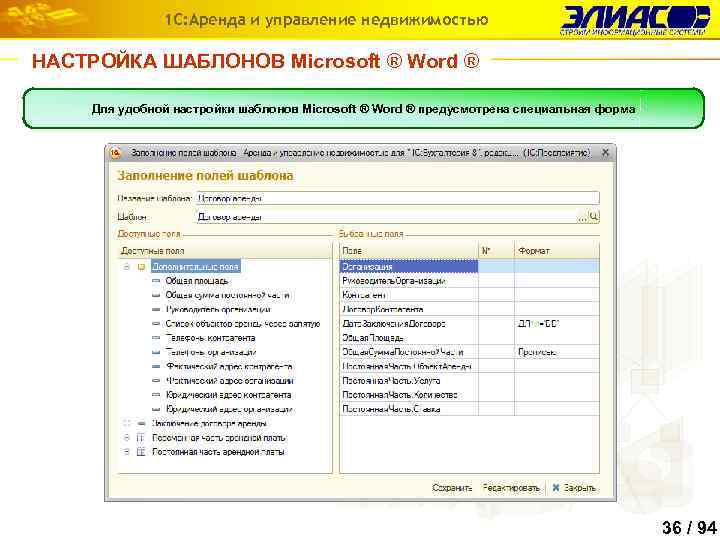Click the field icon next to Телефоны контрагента
The width and height of the screenshot is (720, 540).
[x=156, y=338]
